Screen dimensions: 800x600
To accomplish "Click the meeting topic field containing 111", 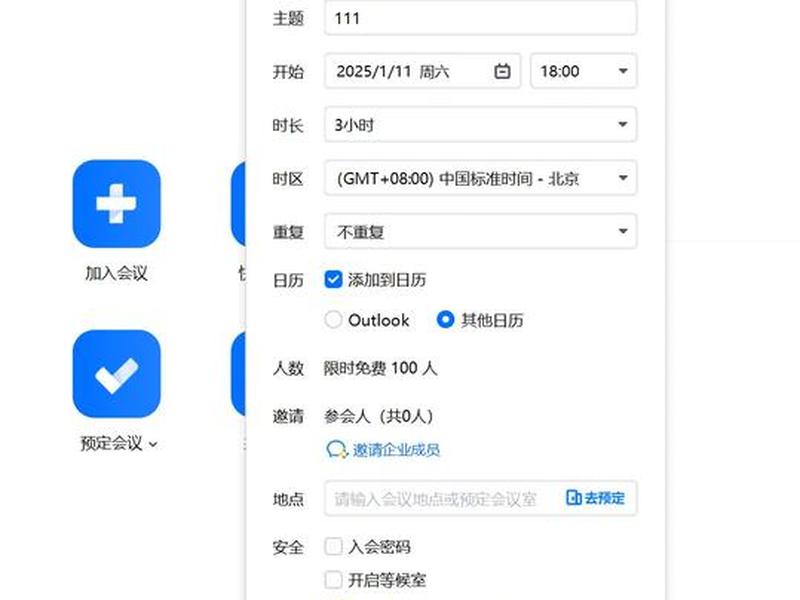I will click(480, 18).
